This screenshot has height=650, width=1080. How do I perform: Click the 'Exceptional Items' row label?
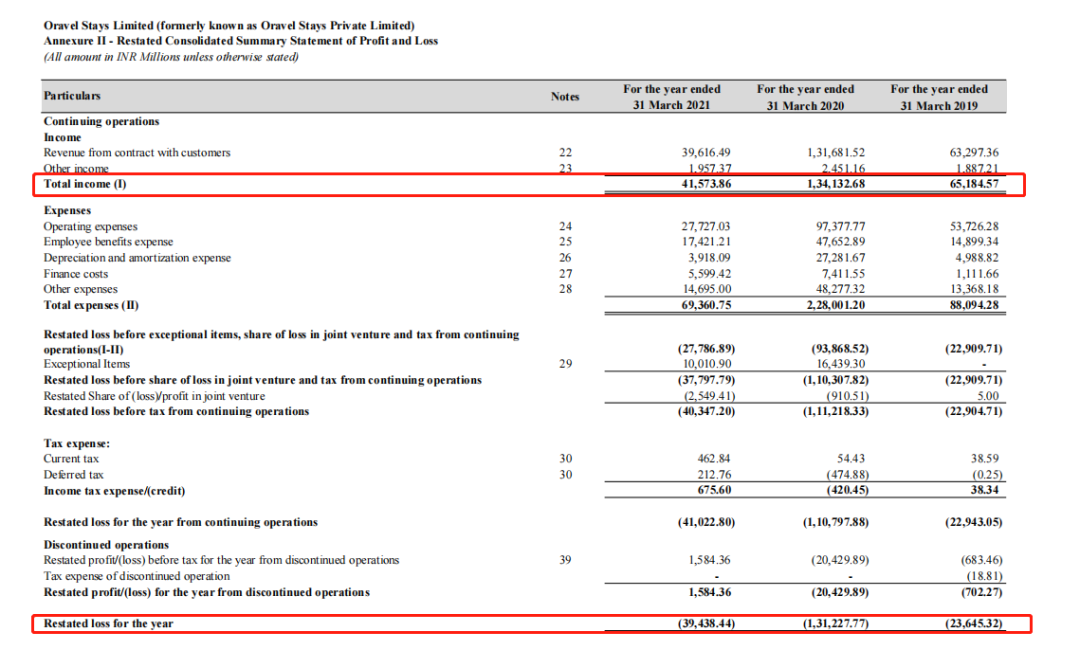pyautogui.click(x=87, y=364)
